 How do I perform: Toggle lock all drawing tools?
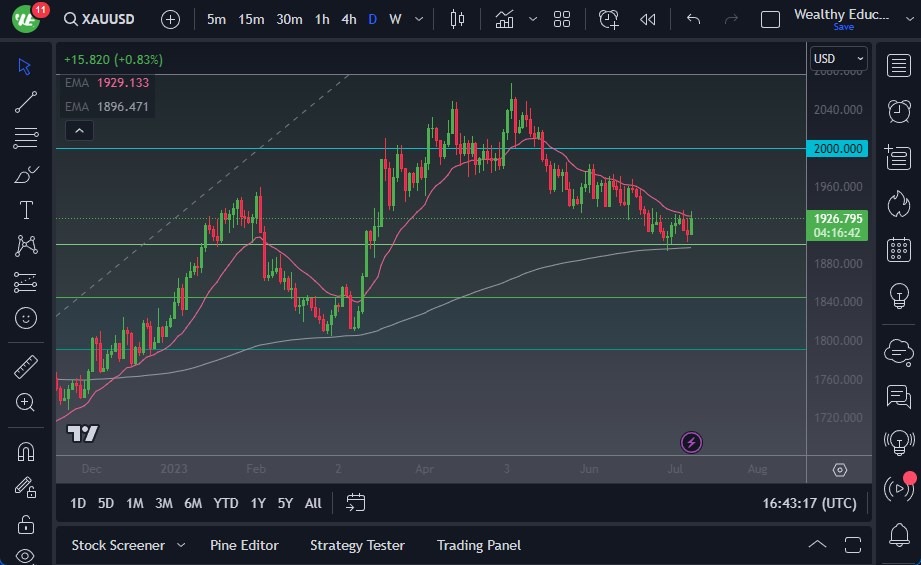click(26, 524)
